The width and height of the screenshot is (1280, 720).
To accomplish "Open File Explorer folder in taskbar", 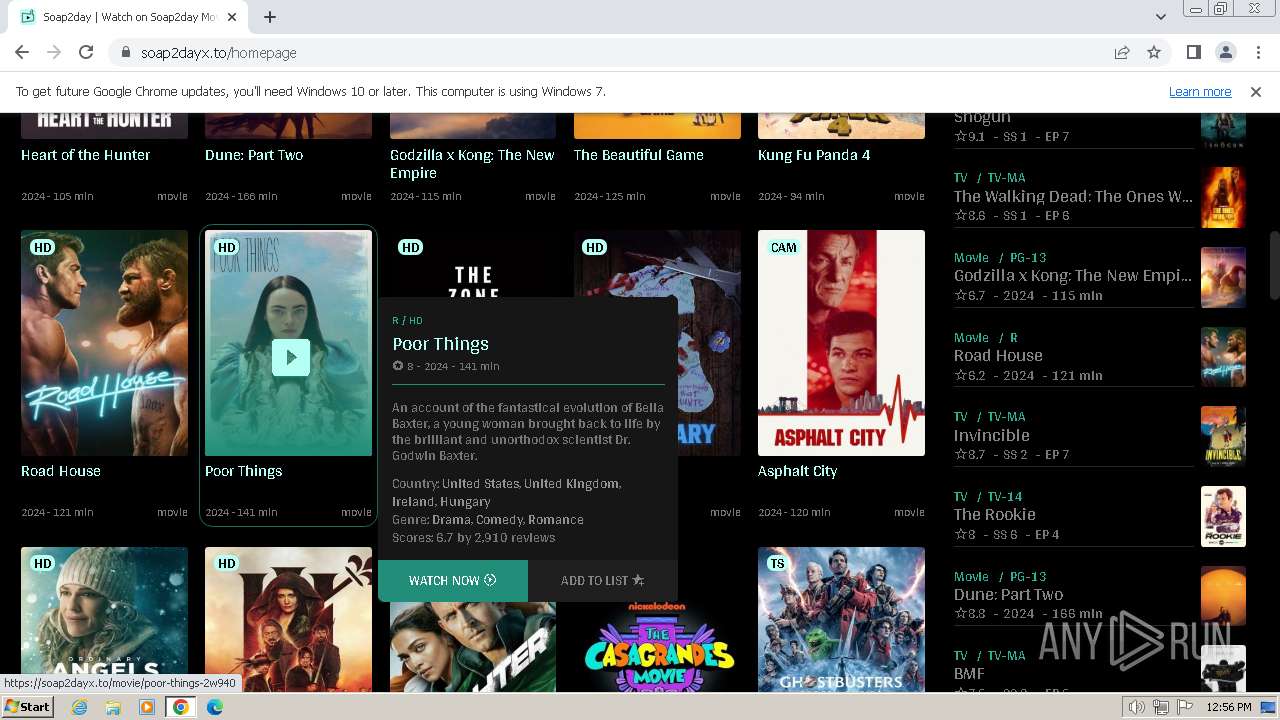I will coord(113,707).
